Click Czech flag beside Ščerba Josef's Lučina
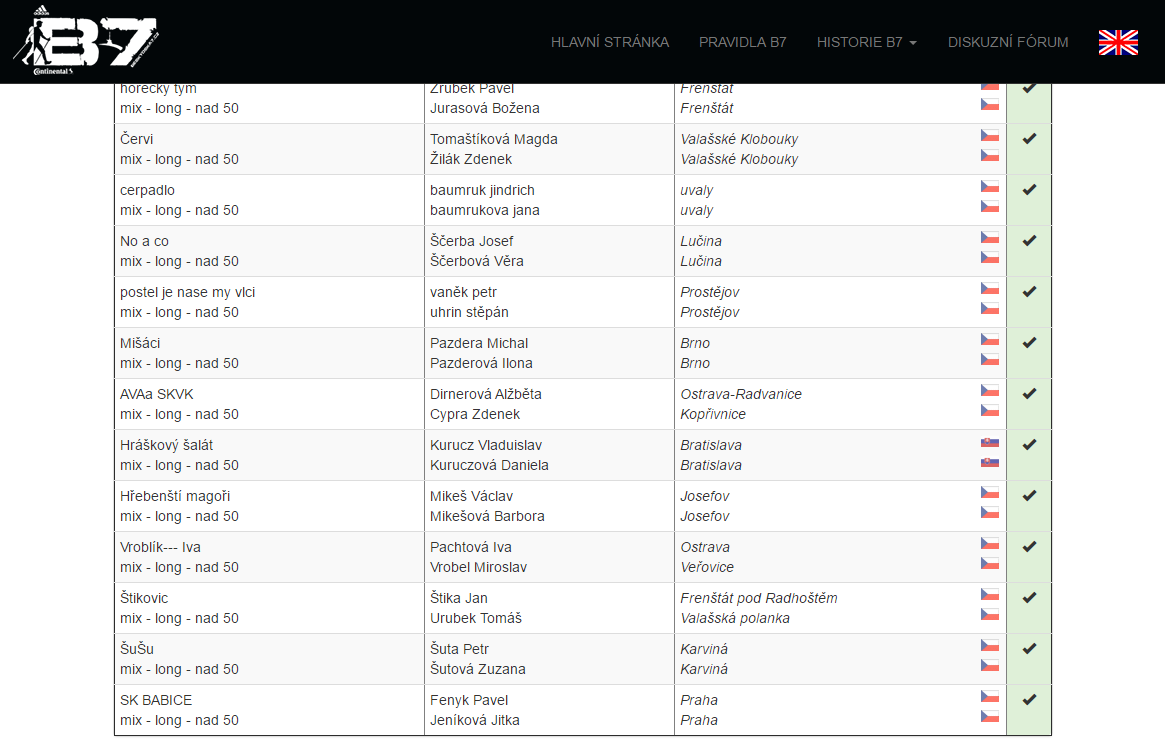The image size is (1165, 743). tap(990, 238)
